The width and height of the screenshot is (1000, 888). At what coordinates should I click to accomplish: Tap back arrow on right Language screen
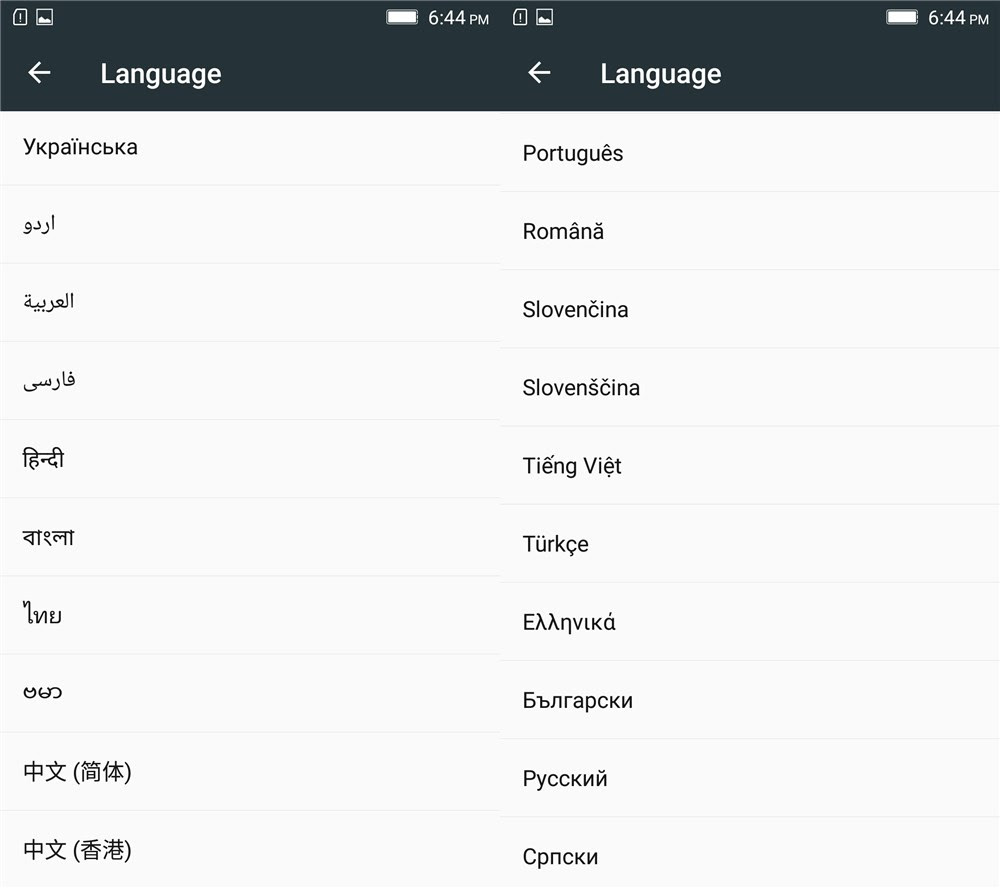(539, 73)
